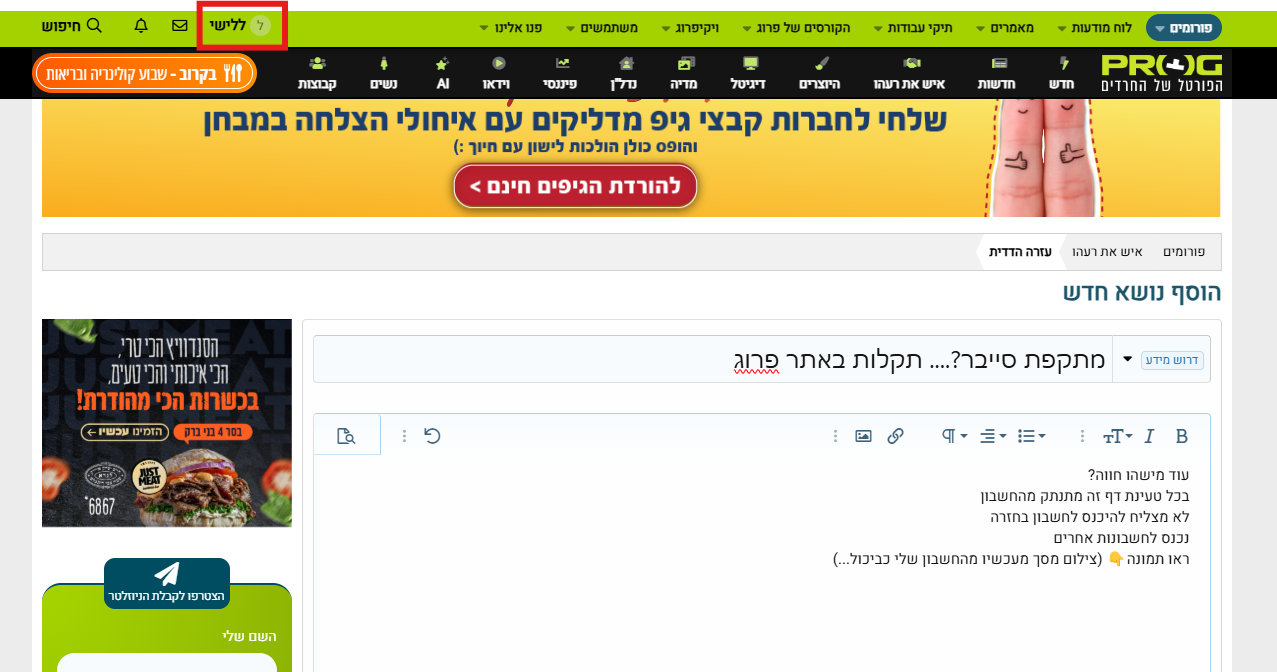Open the text alignment dropdown
This screenshot has height=672, width=1277.
click(992, 436)
